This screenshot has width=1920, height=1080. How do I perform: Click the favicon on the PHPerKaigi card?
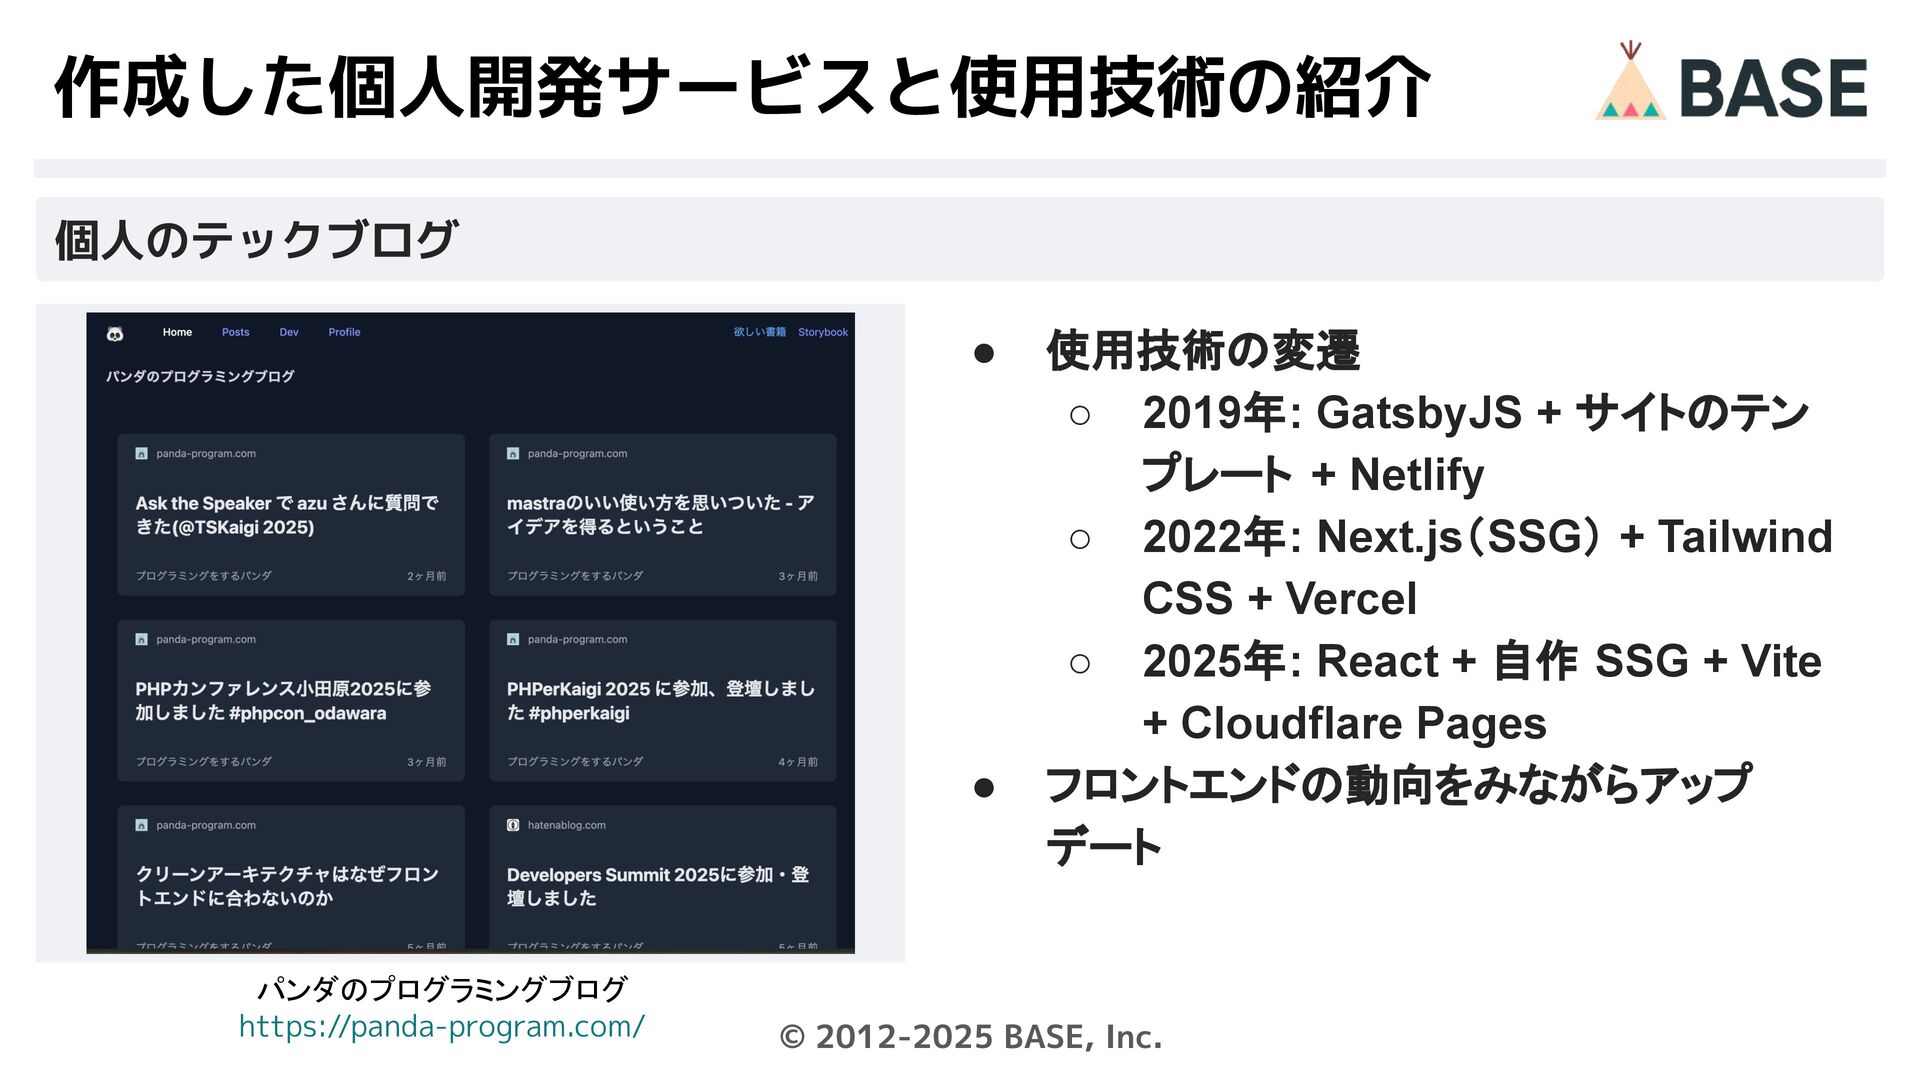(513, 640)
